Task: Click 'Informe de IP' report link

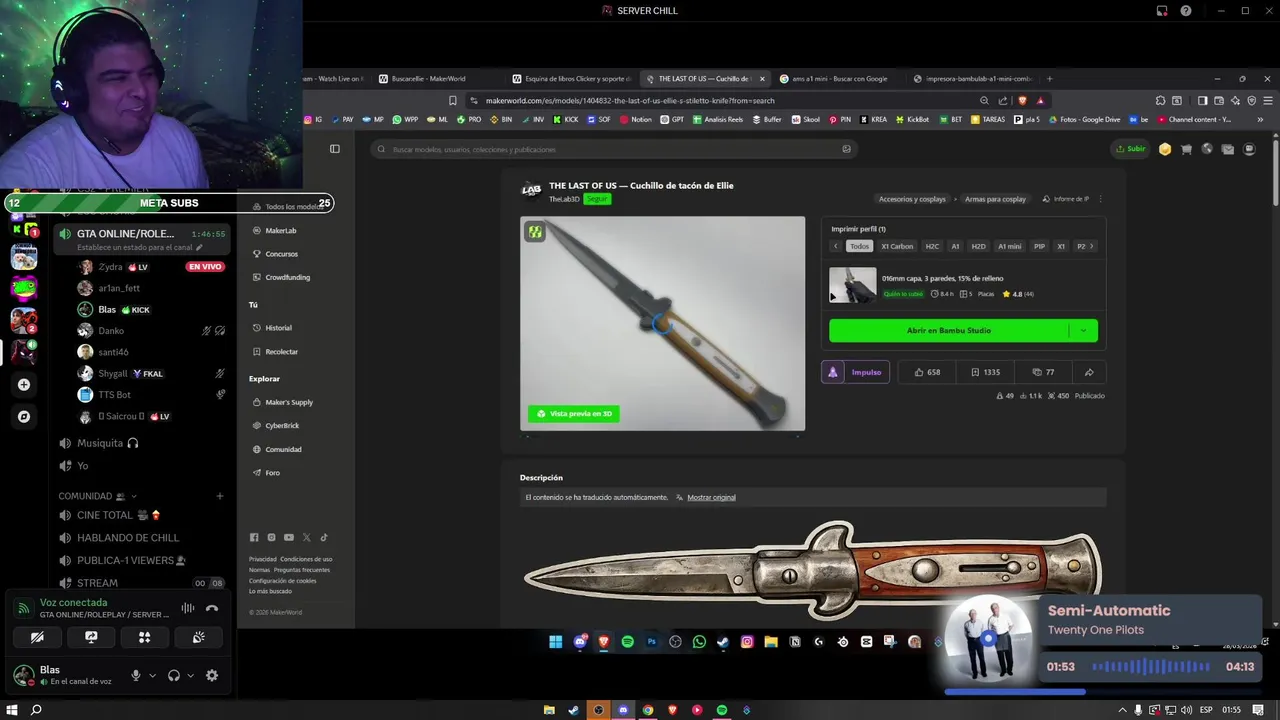Action: [x=1065, y=199]
